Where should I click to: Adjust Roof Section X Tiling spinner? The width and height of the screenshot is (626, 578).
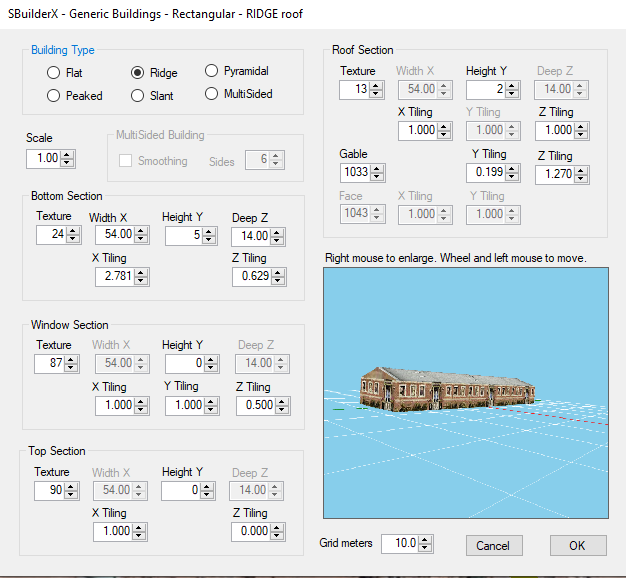[x=444, y=131]
